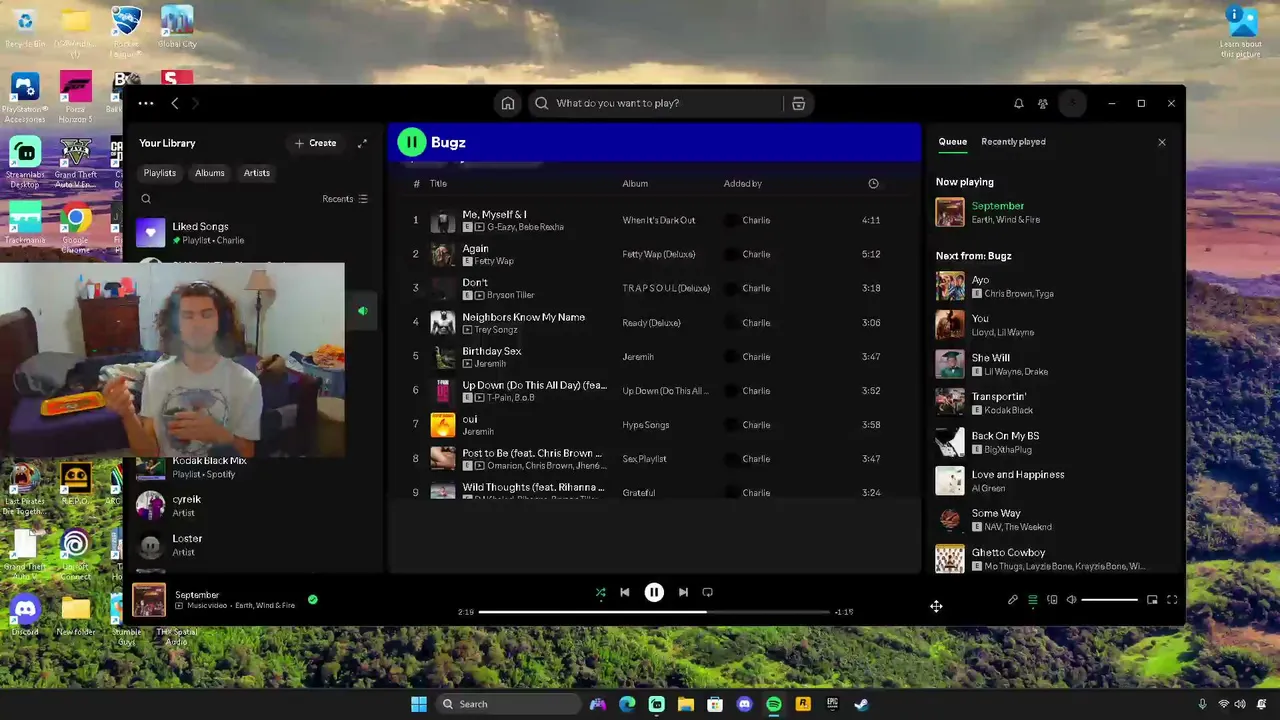Sort tracks by the Title column

tap(438, 184)
